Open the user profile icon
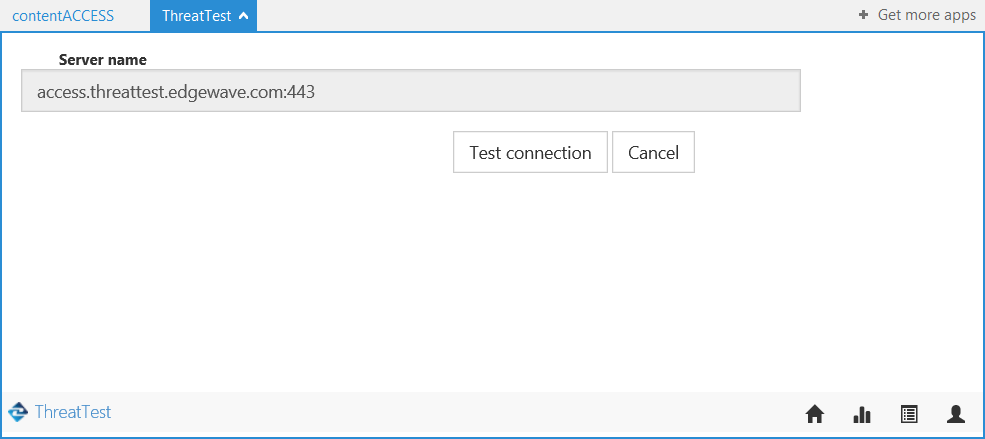The image size is (985, 439). [956, 414]
